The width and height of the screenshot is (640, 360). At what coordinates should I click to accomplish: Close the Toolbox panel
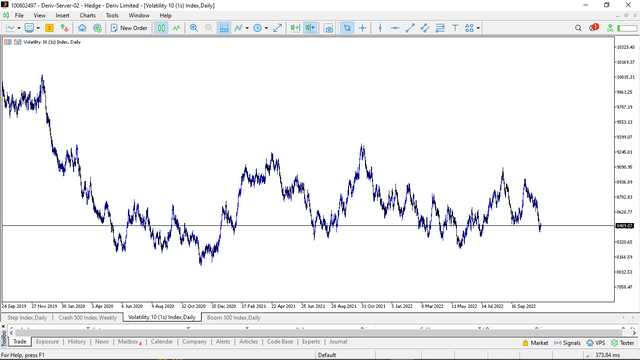coord(3,327)
